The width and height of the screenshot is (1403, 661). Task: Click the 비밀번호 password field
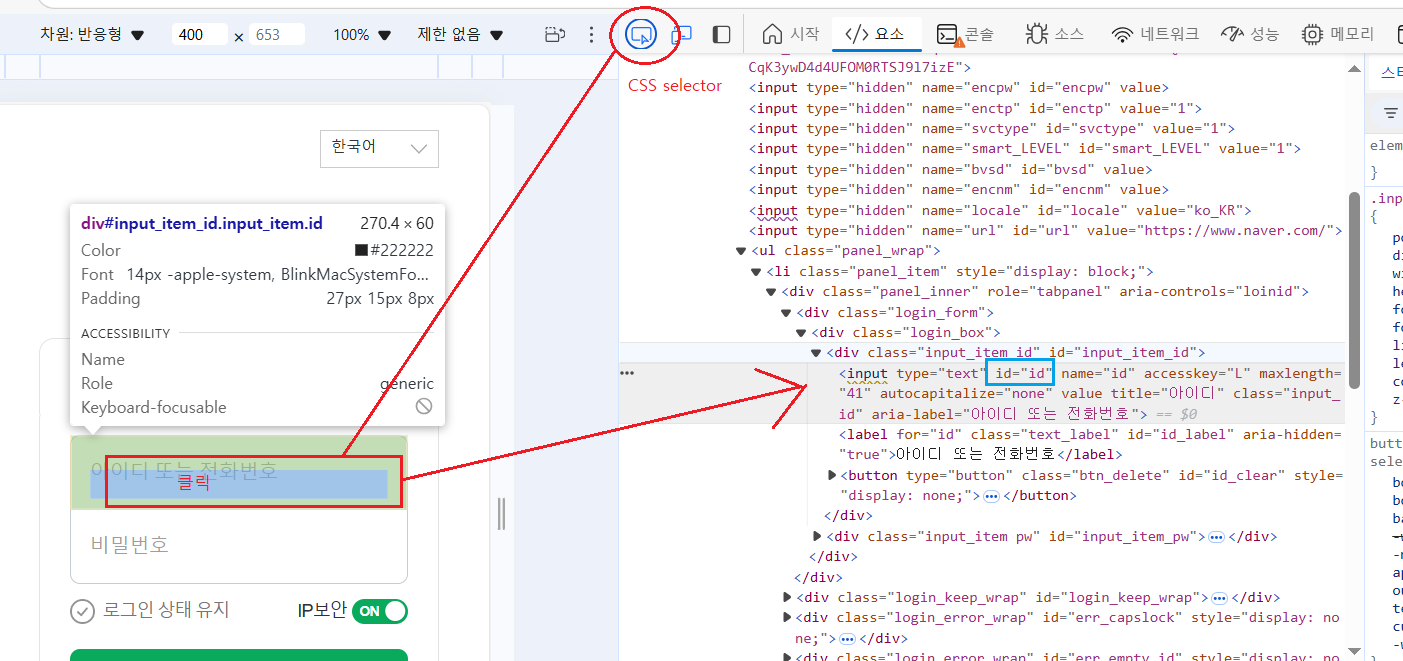(x=239, y=546)
